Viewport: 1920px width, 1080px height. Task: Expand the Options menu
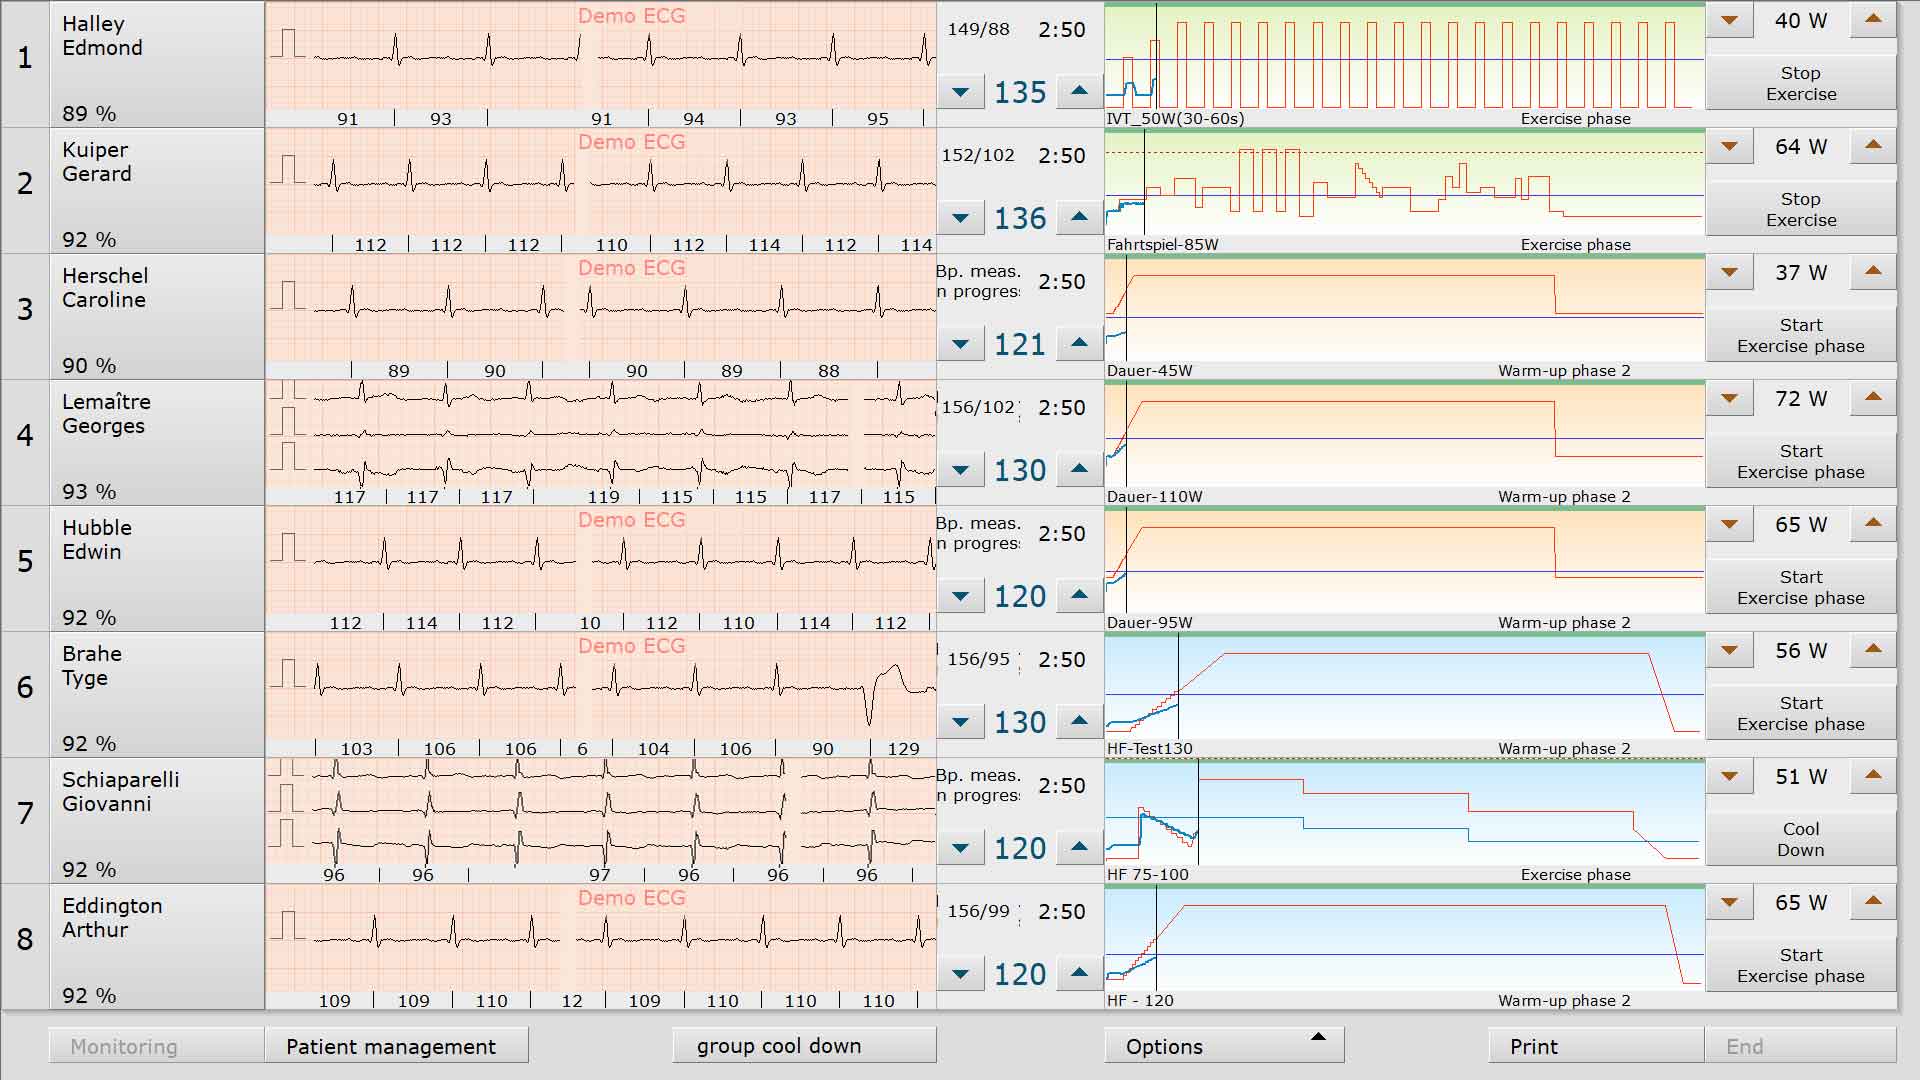click(1224, 1046)
